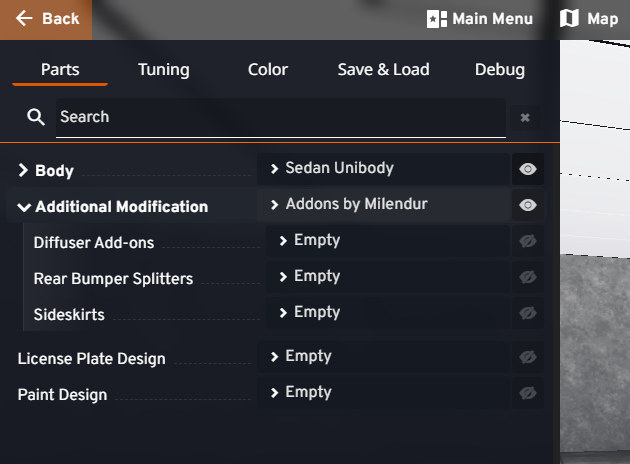Open the Addons by Milendur dropdown
Viewport: 630px width, 464px height.
point(383,205)
